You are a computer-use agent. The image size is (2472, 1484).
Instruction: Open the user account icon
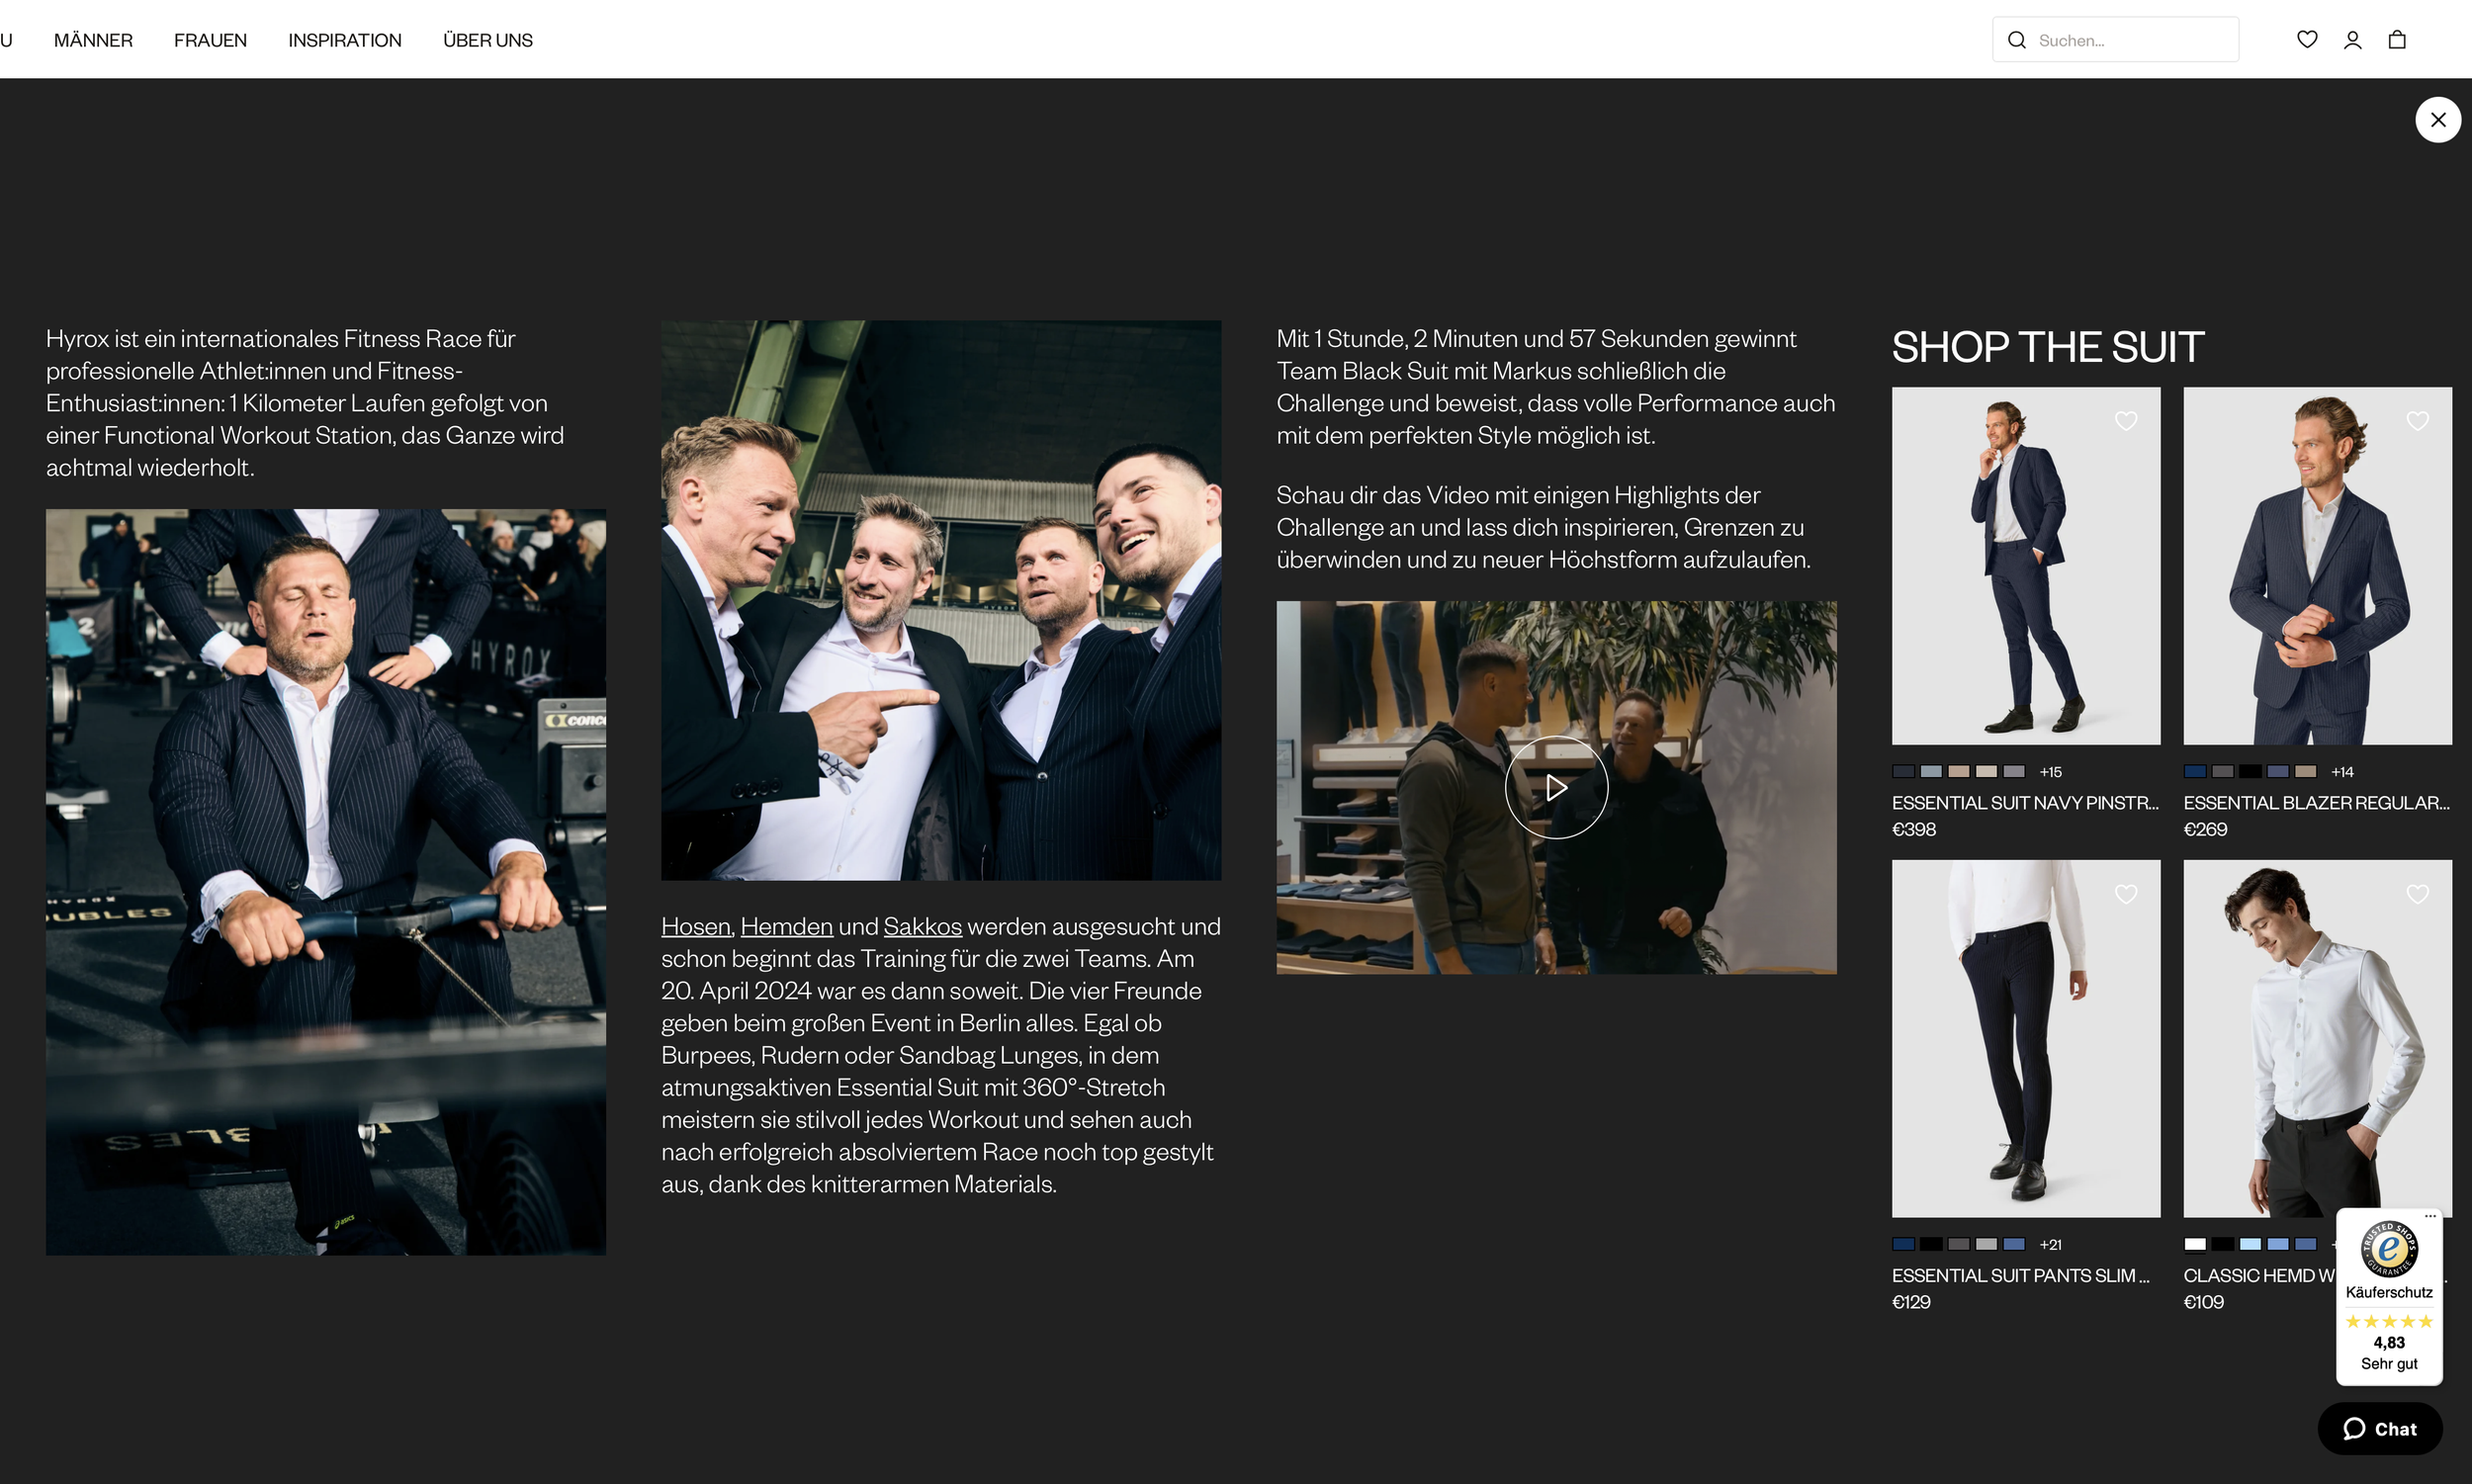click(x=2352, y=40)
